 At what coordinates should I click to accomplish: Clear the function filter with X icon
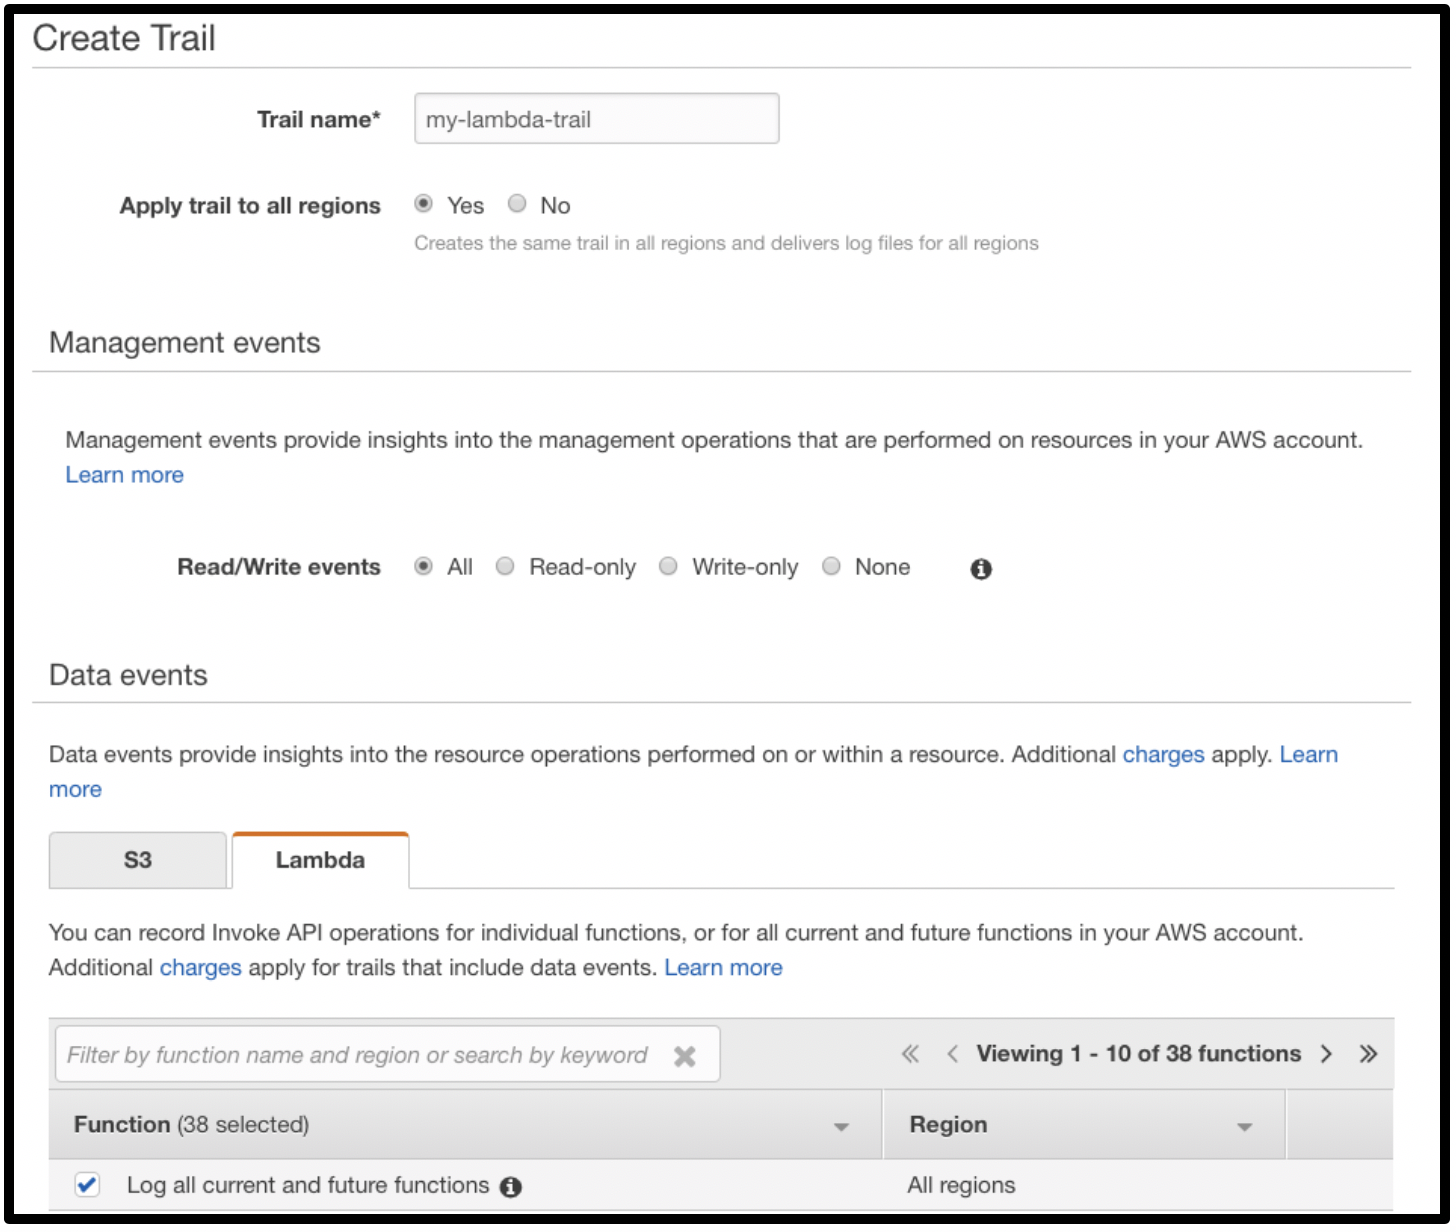pos(685,1056)
